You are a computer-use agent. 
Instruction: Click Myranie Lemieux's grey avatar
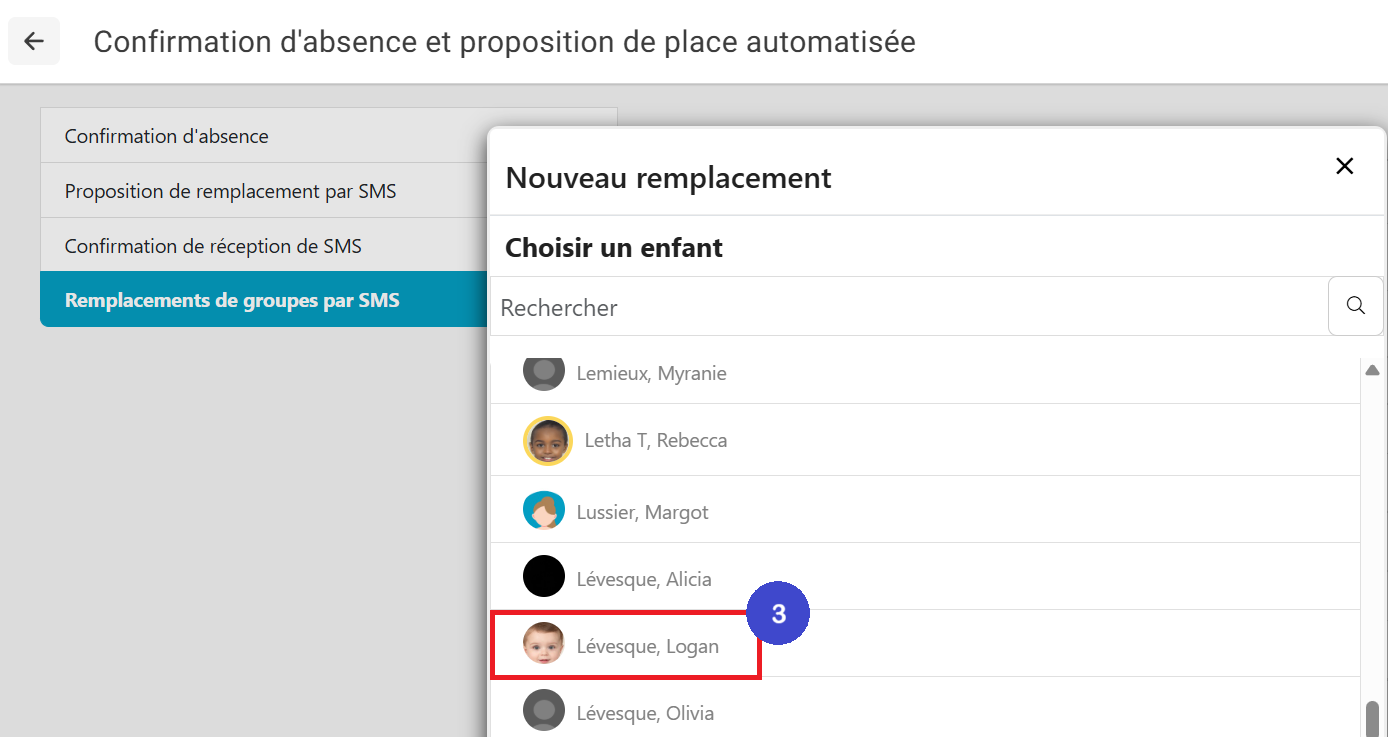[x=543, y=372]
